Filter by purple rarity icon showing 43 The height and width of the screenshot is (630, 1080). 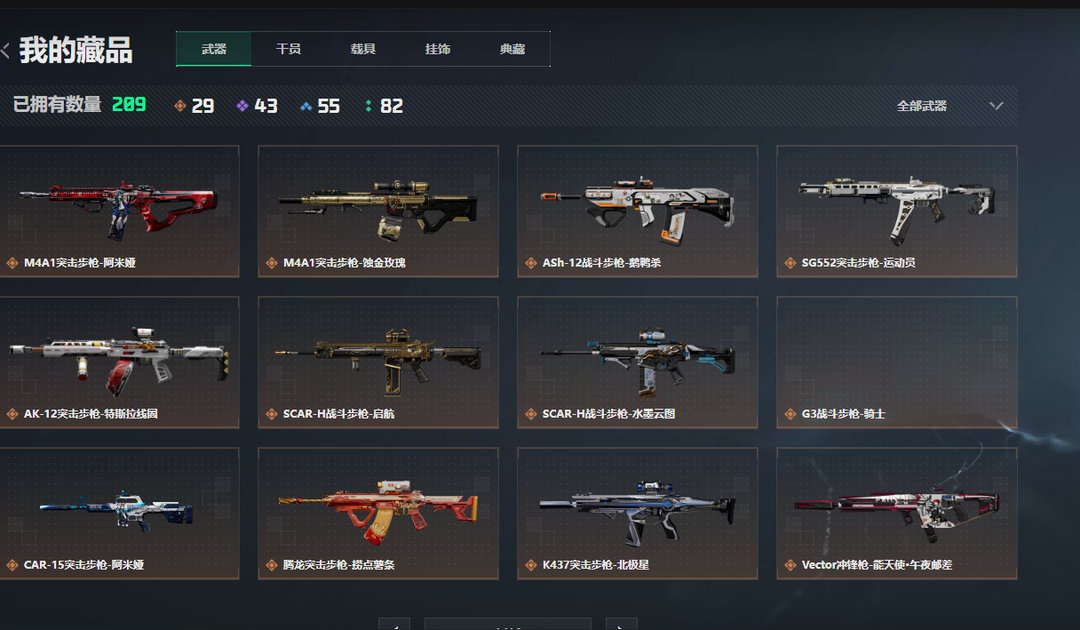[242, 106]
